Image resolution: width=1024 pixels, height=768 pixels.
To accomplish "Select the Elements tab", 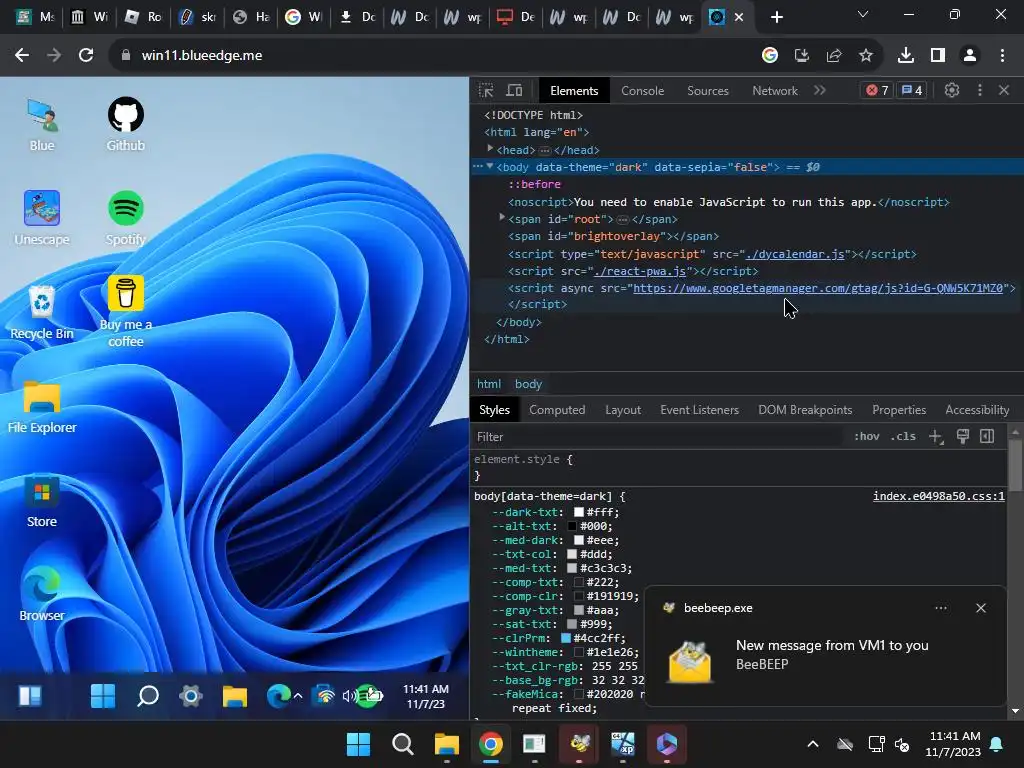I will pos(574,91).
